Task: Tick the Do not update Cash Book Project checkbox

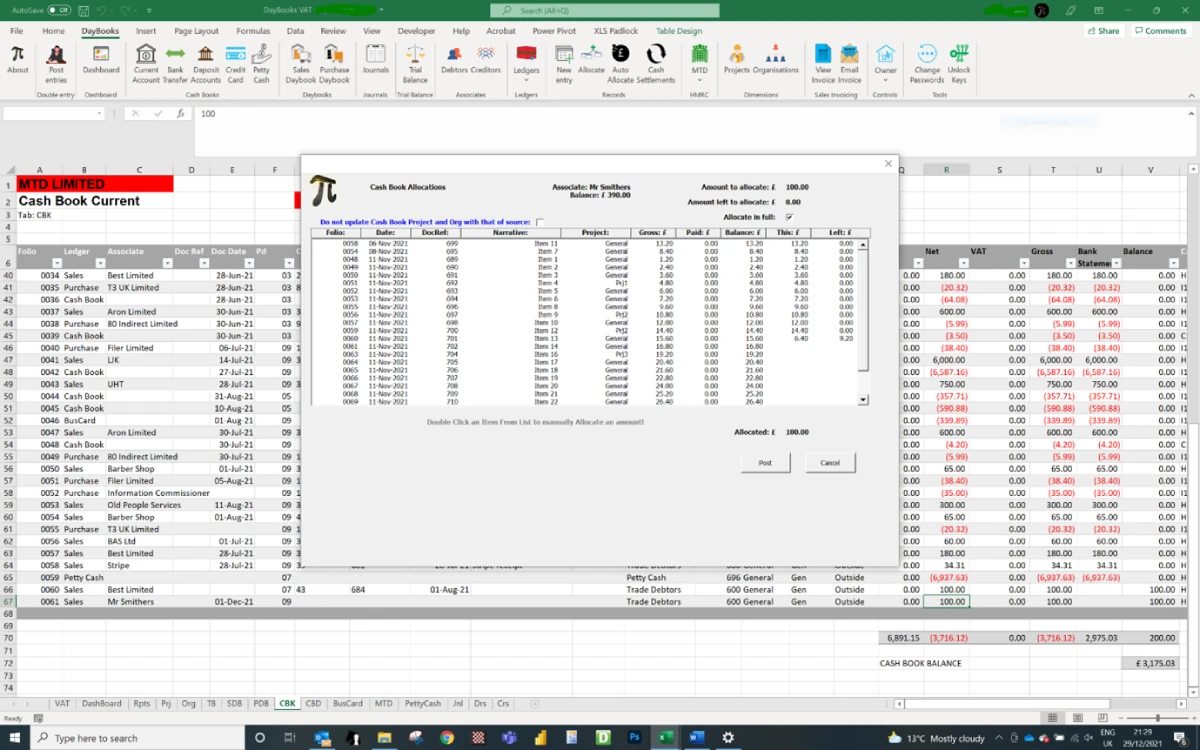Action: click(x=540, y=222)
